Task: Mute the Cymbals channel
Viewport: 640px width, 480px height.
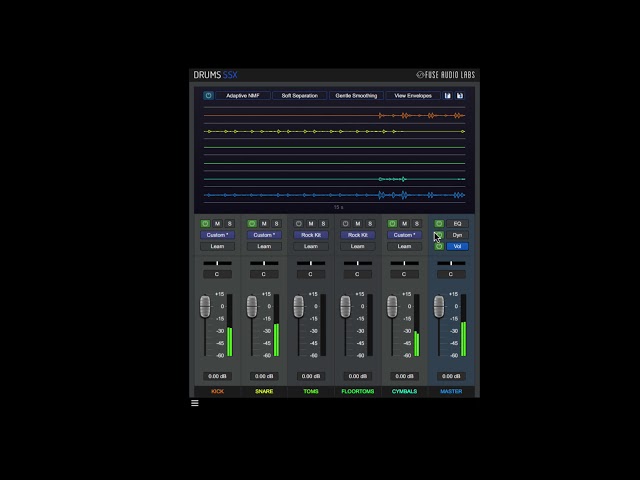Action: tap(404, 224)
